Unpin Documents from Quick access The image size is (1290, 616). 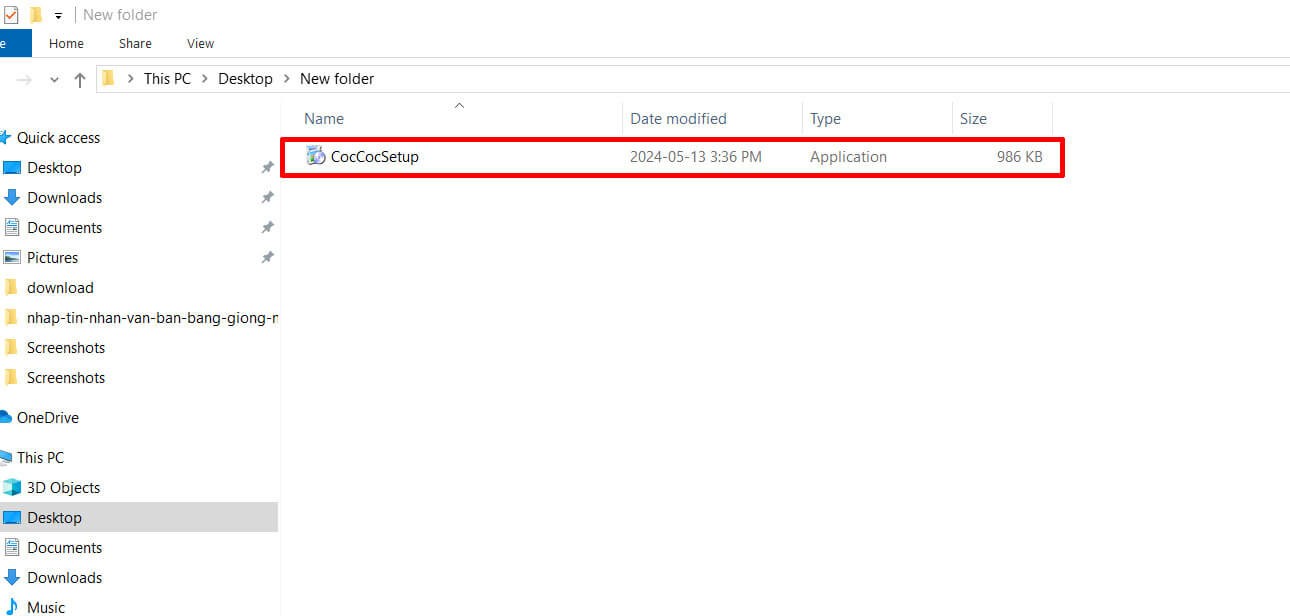[x=267, y=227]
